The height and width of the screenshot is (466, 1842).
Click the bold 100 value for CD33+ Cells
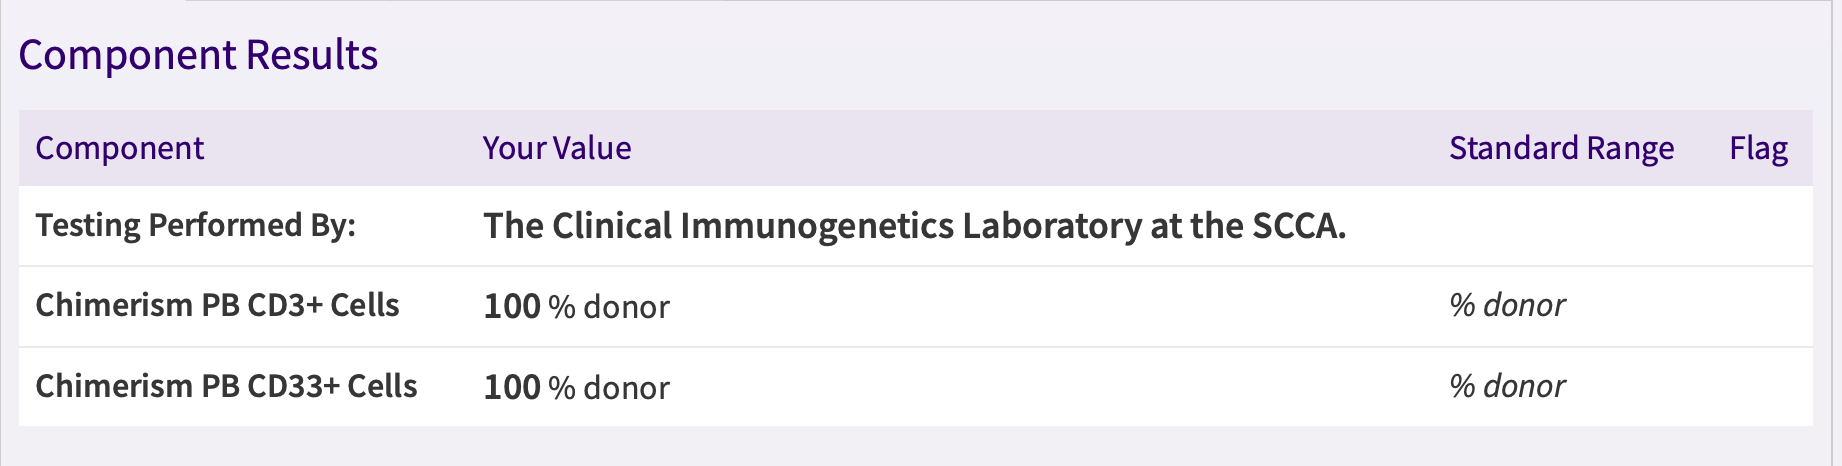click(x=512, y=387)
